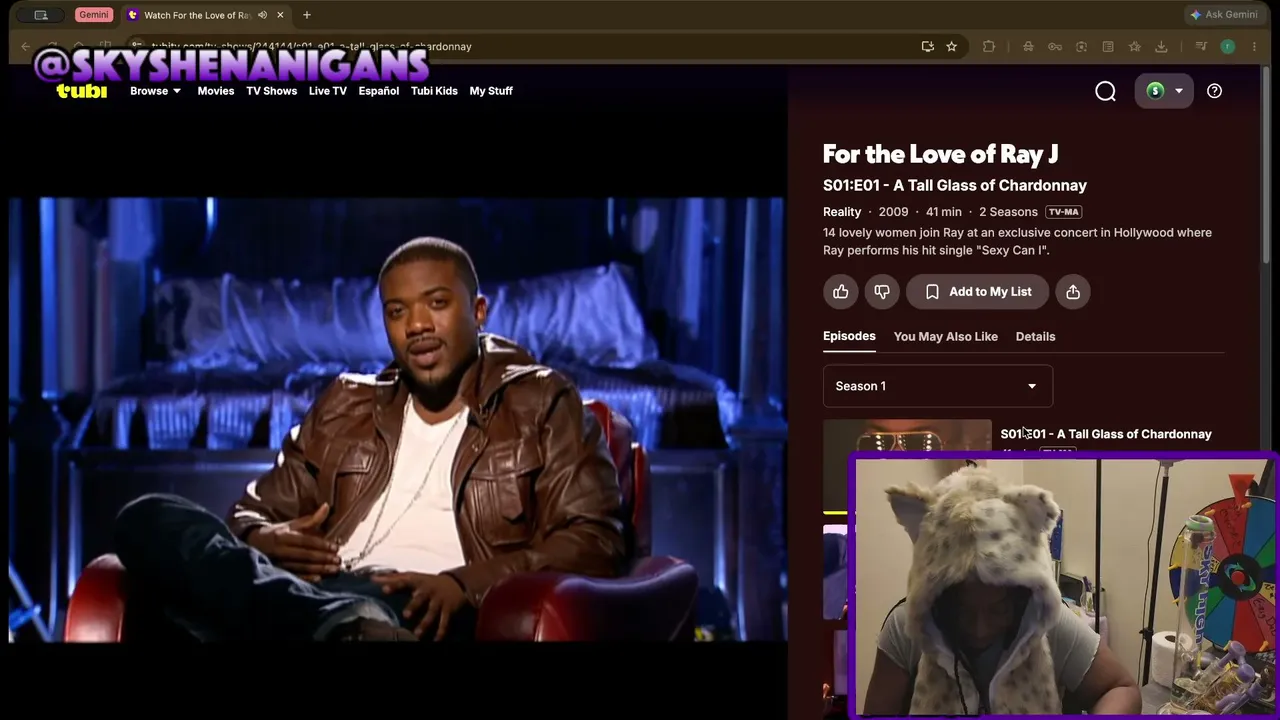Open the Tubi search icon

1105,91
